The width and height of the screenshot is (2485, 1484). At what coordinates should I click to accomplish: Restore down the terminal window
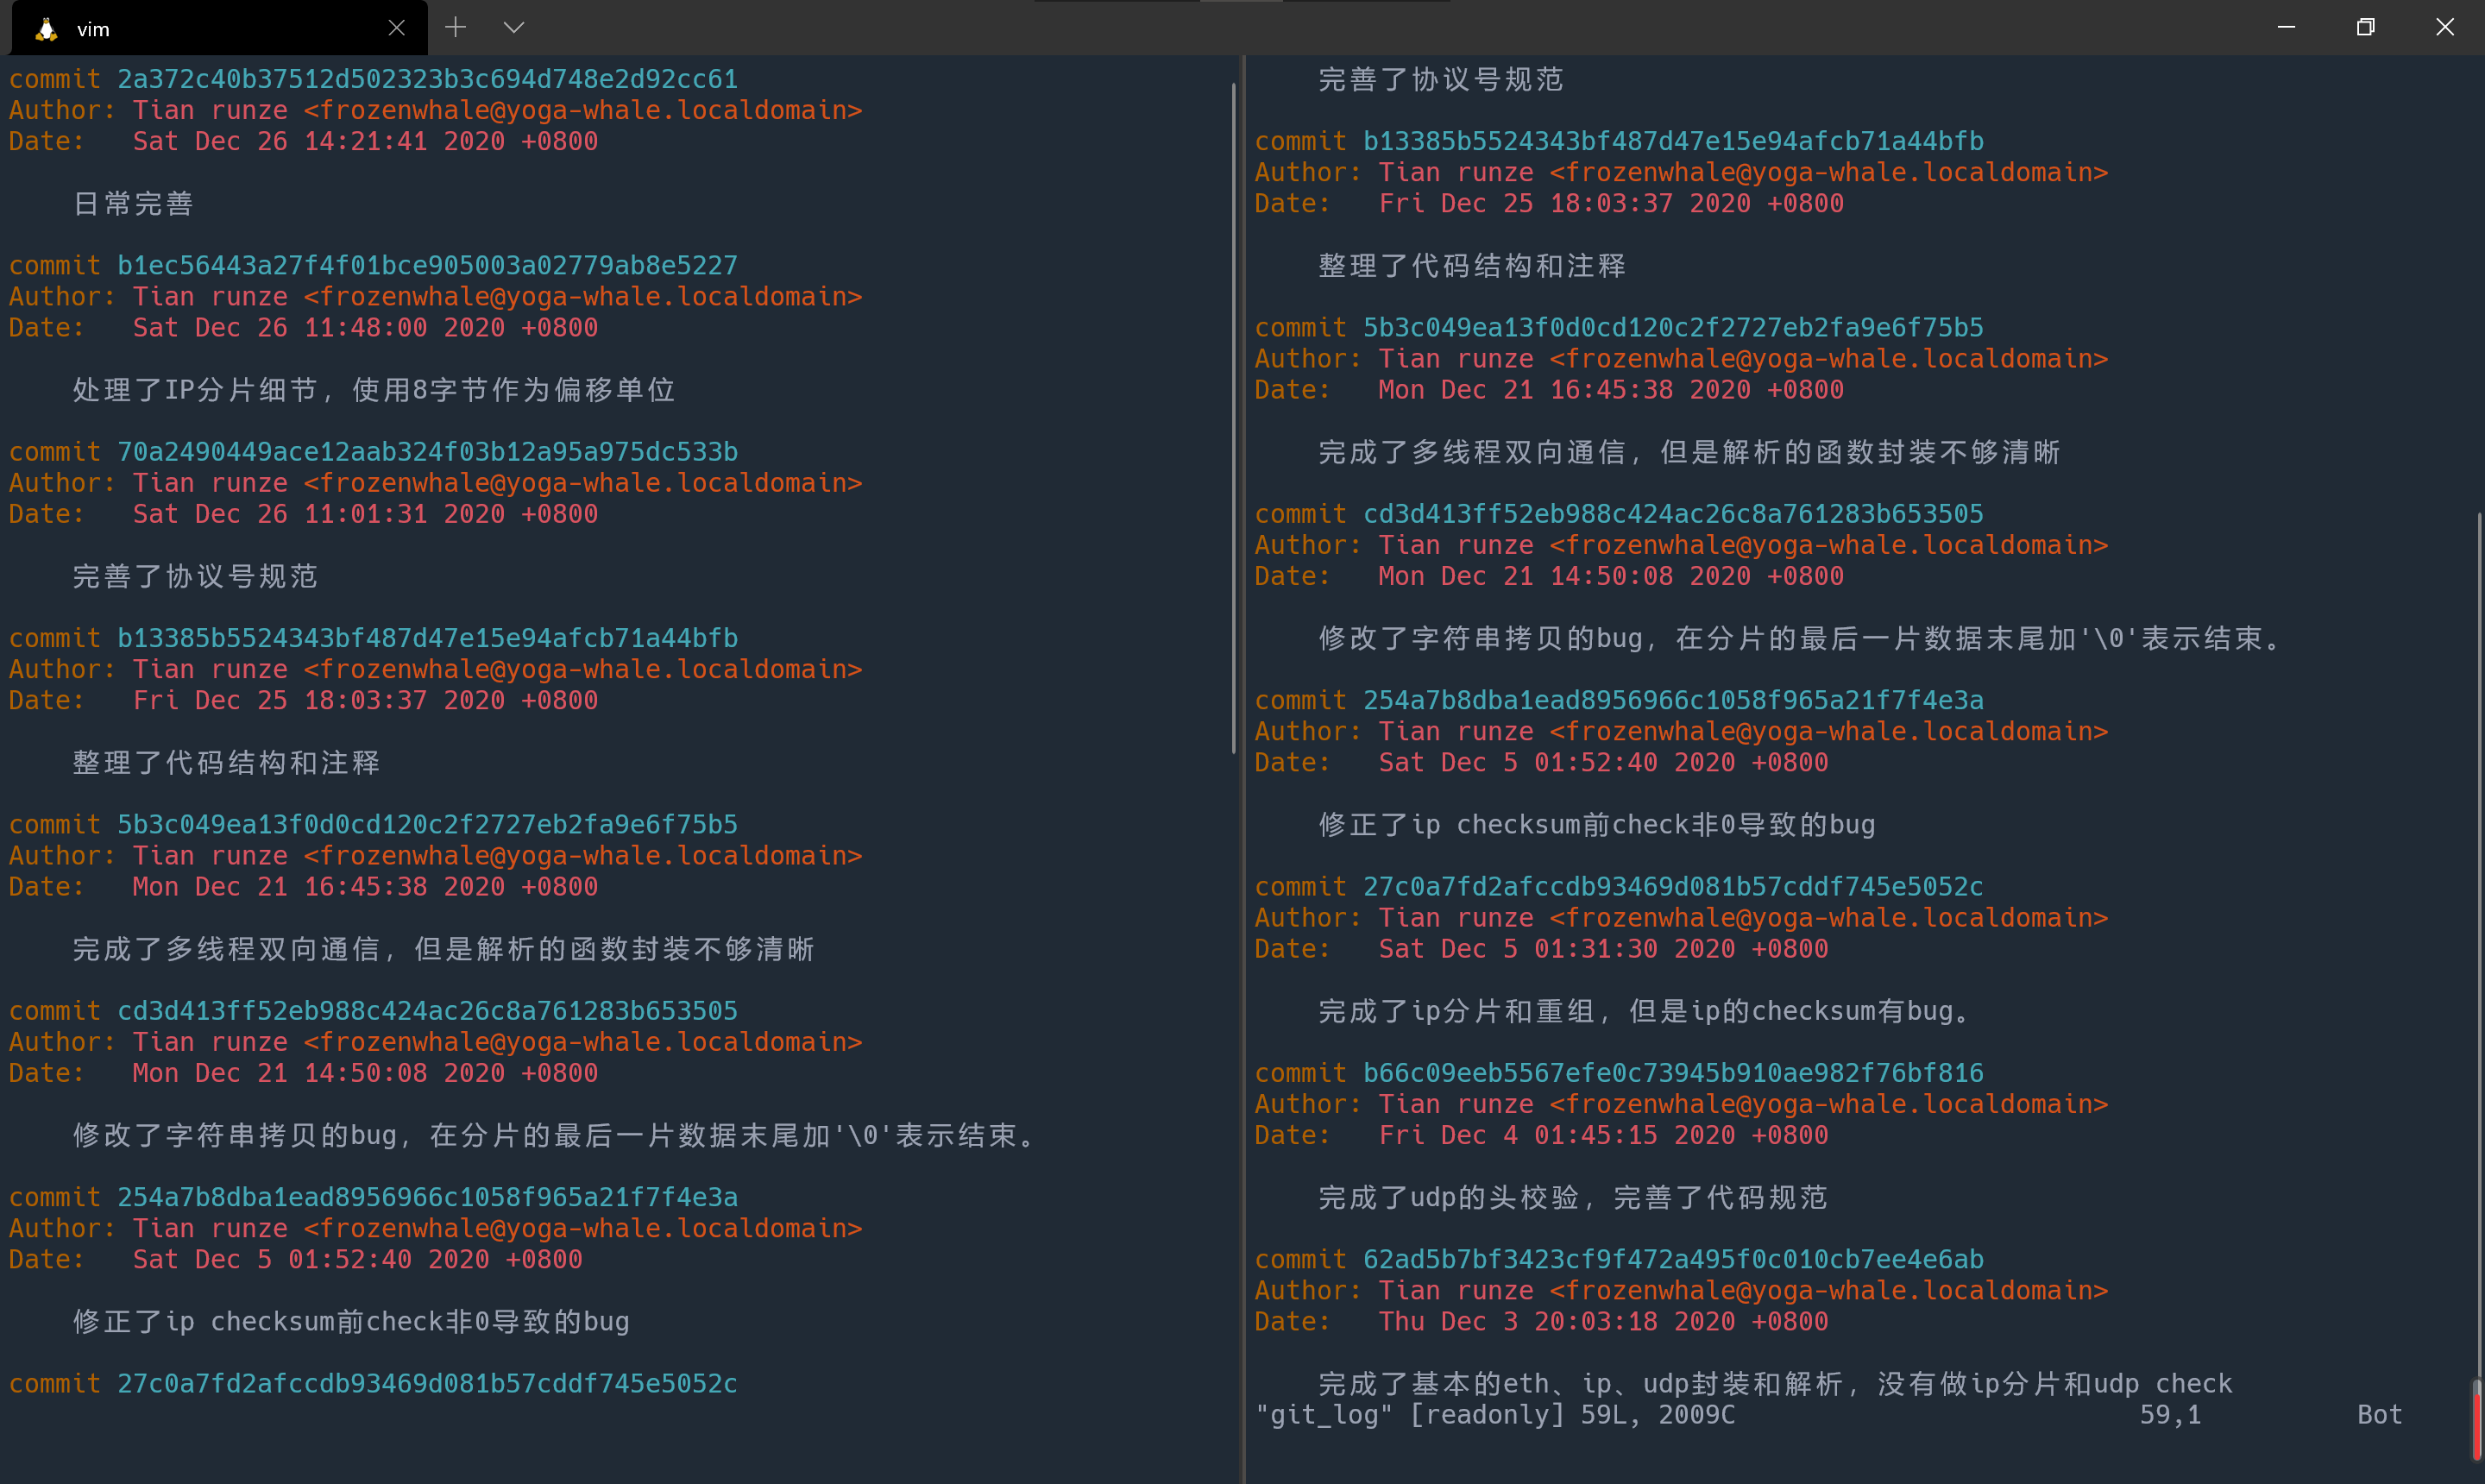2365,27
